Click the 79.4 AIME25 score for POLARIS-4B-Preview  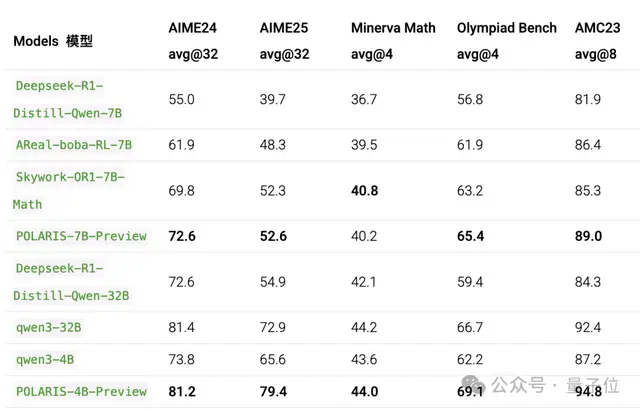click(x=273, y=391)
